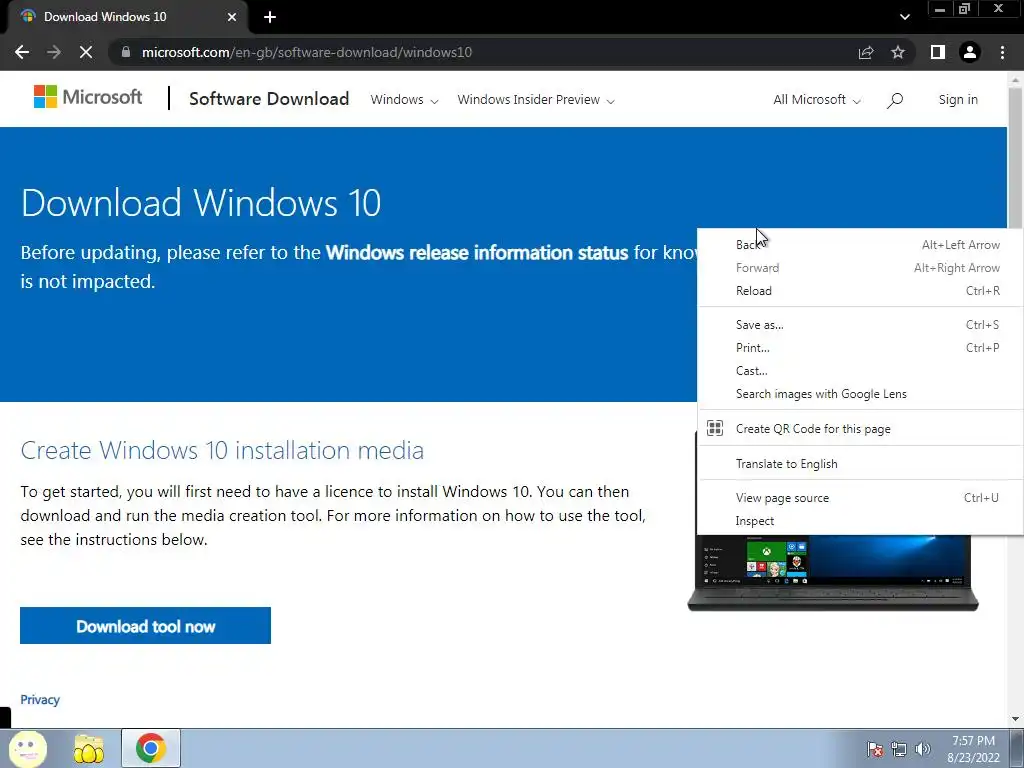Select the Download Windows 10 tab
The width and height of the screenshot is (1024, 768).
pyautogui.click(x=127, y=17)
